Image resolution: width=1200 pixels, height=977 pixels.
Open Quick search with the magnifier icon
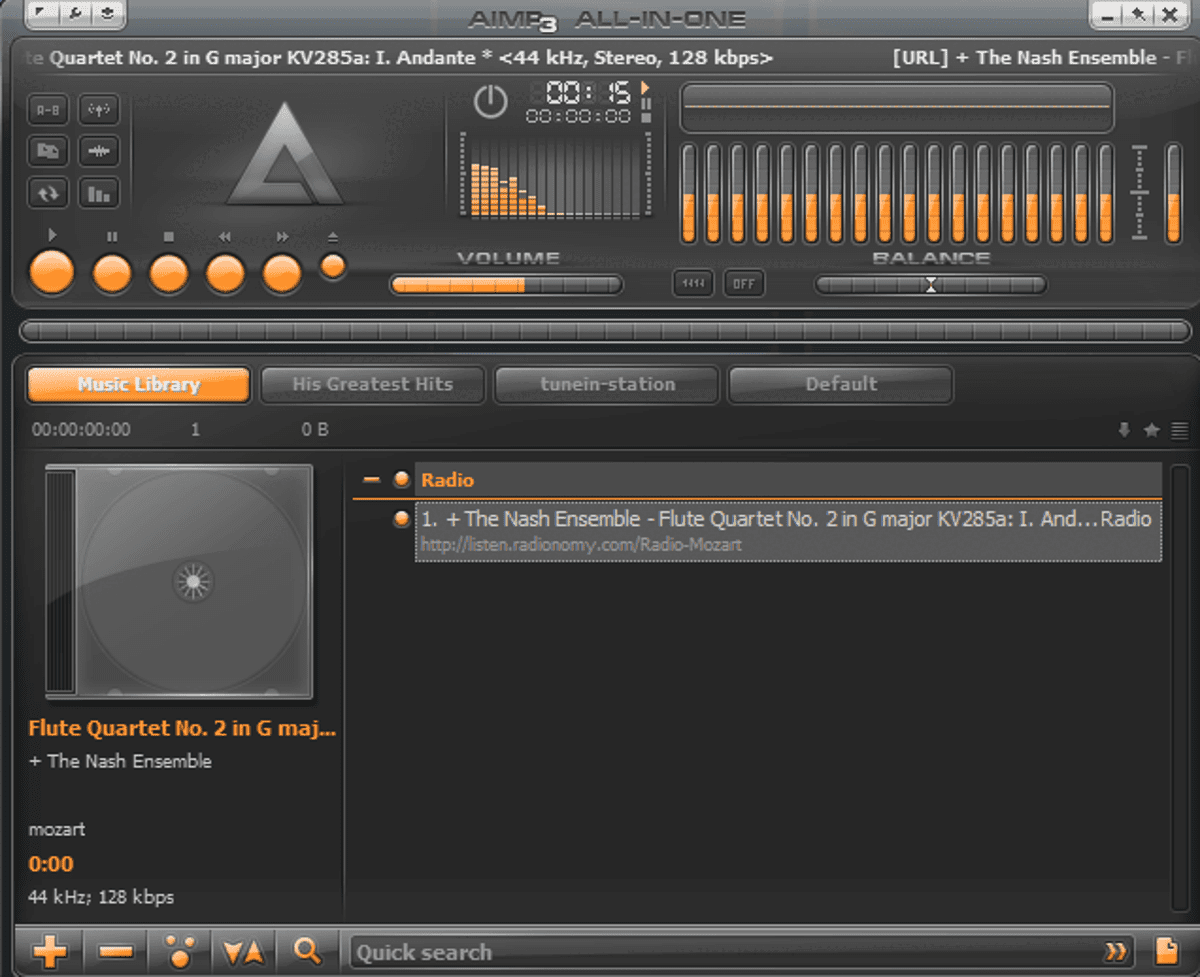309,951
